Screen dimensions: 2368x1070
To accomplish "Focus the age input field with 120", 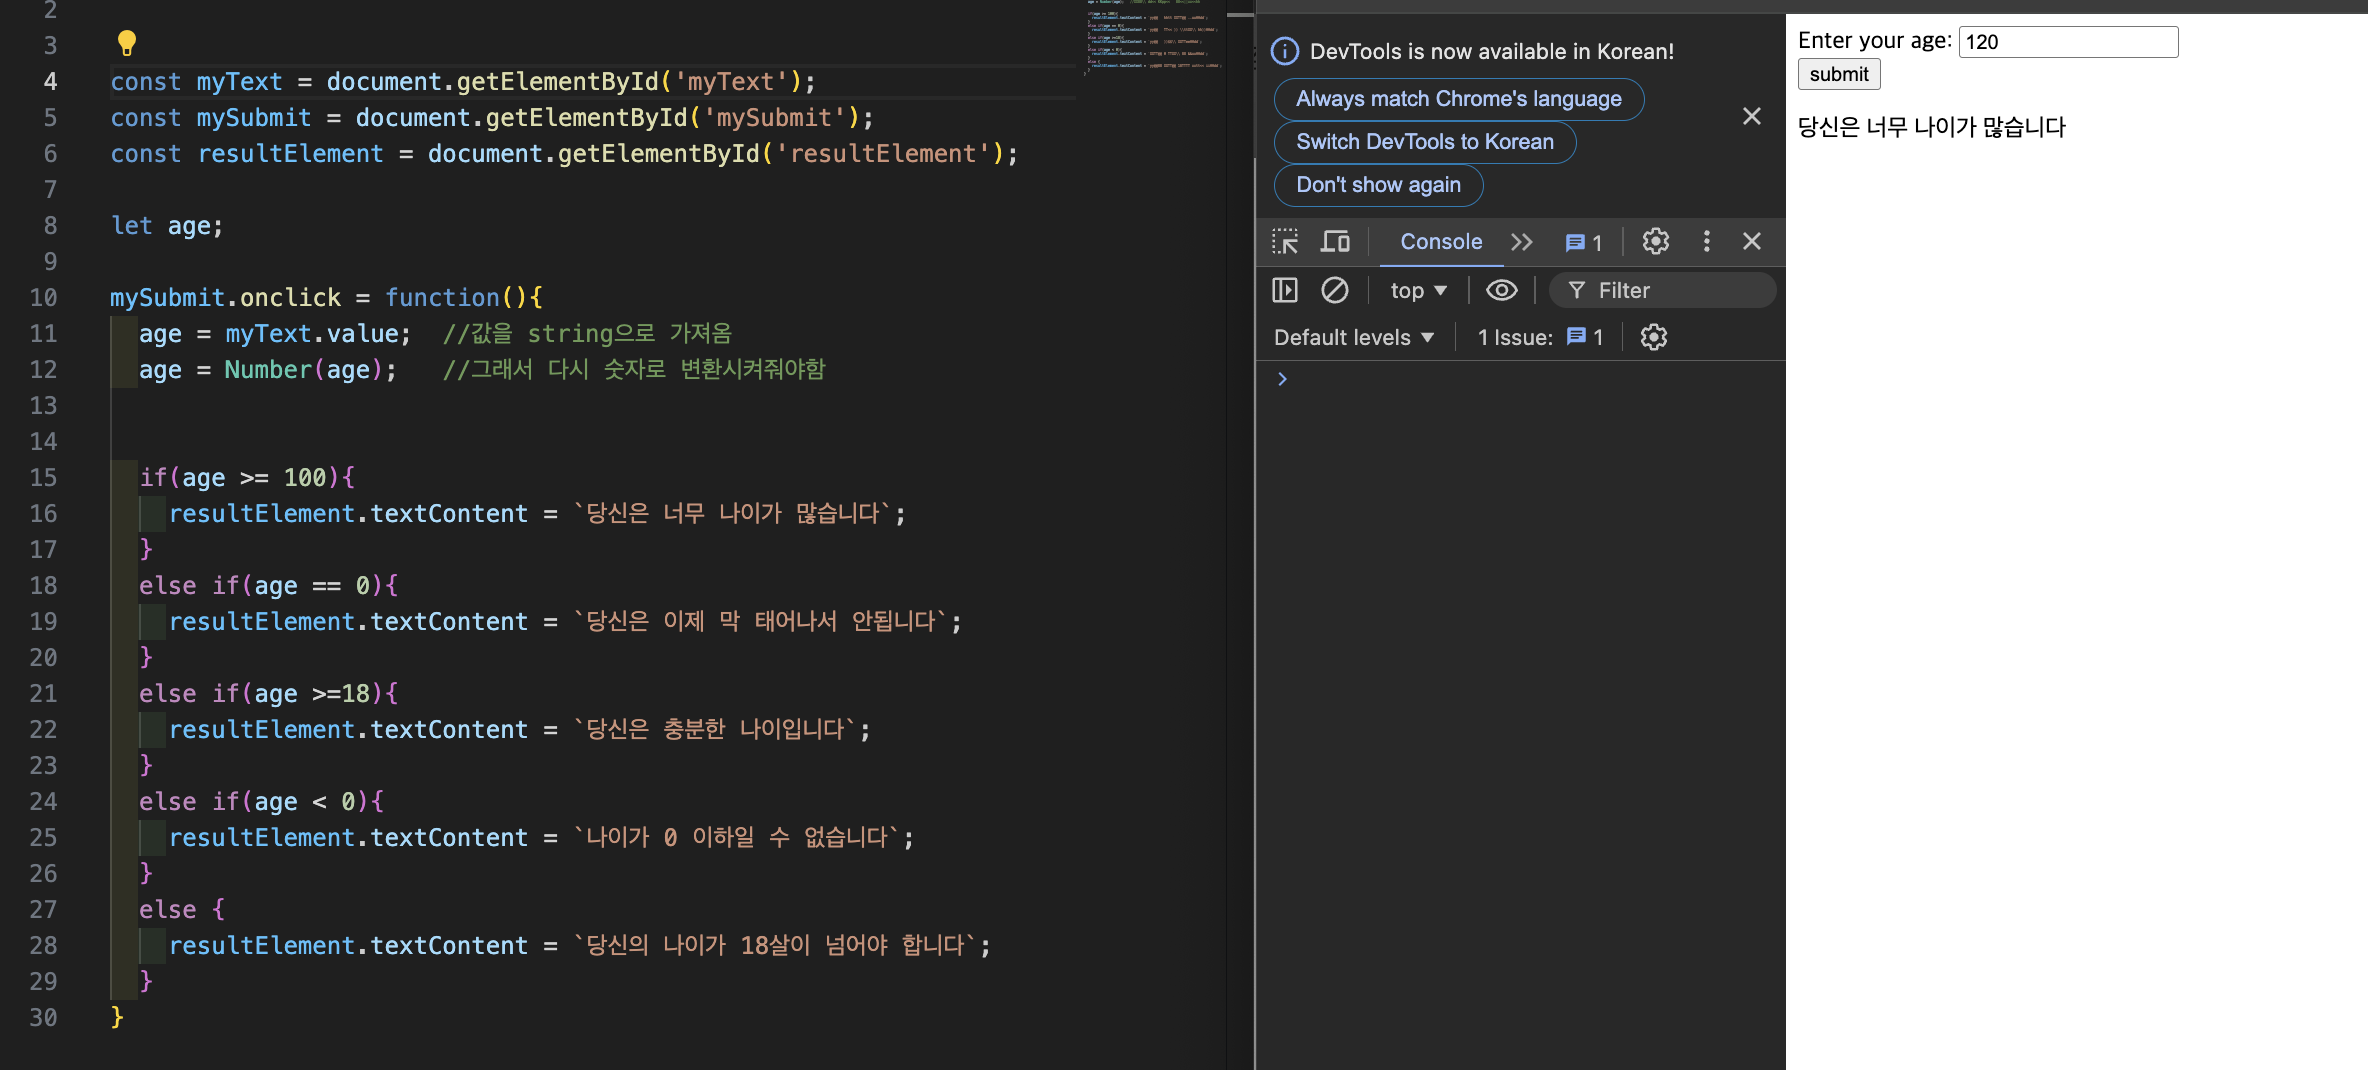I will coord(2068,42).
